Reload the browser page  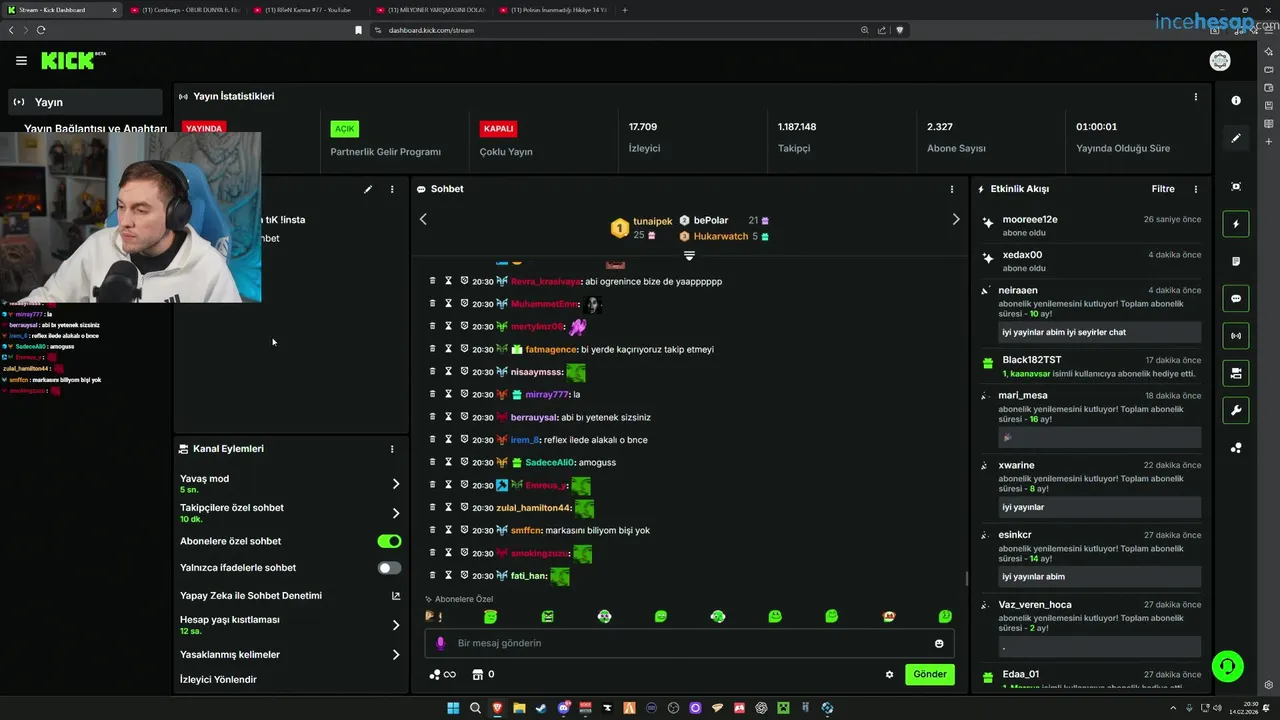point(41,30)
